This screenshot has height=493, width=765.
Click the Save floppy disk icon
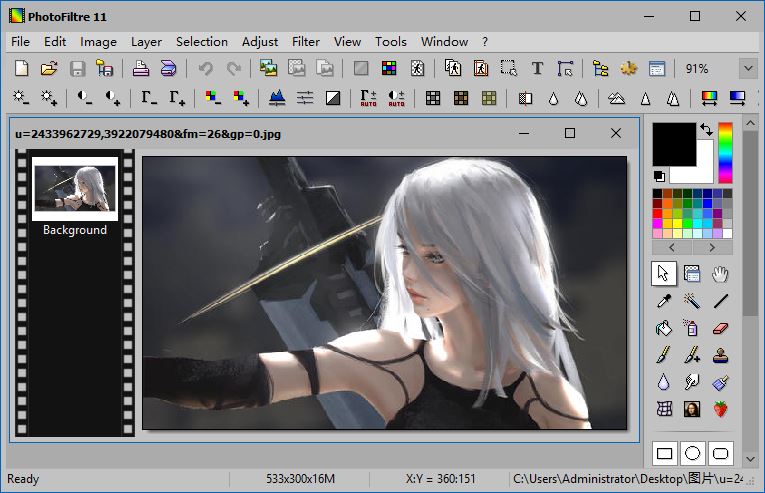77,68
